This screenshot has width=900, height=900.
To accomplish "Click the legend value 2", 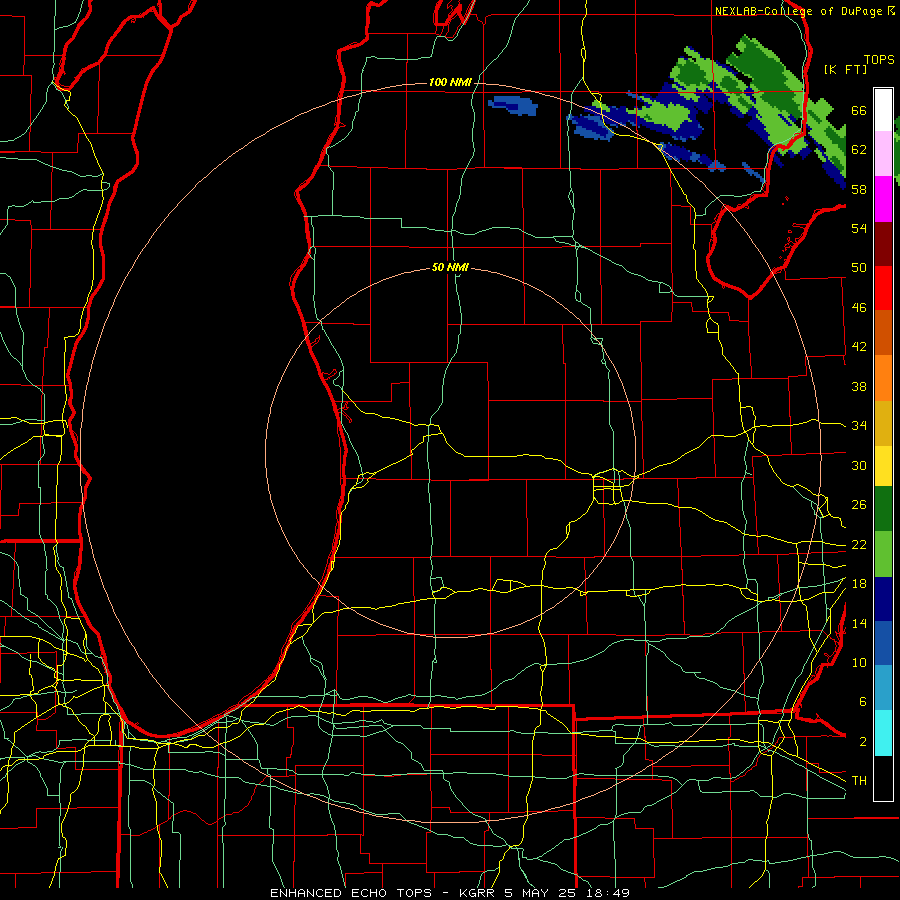I will [x=862, y=742].
